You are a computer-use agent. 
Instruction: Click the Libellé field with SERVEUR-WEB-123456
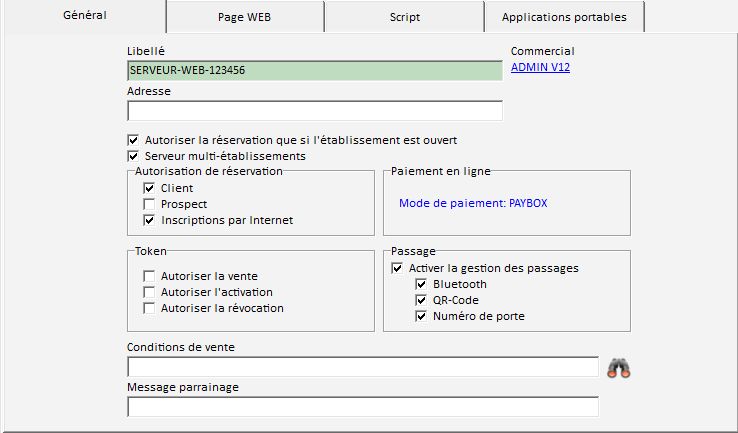[315, 70]
